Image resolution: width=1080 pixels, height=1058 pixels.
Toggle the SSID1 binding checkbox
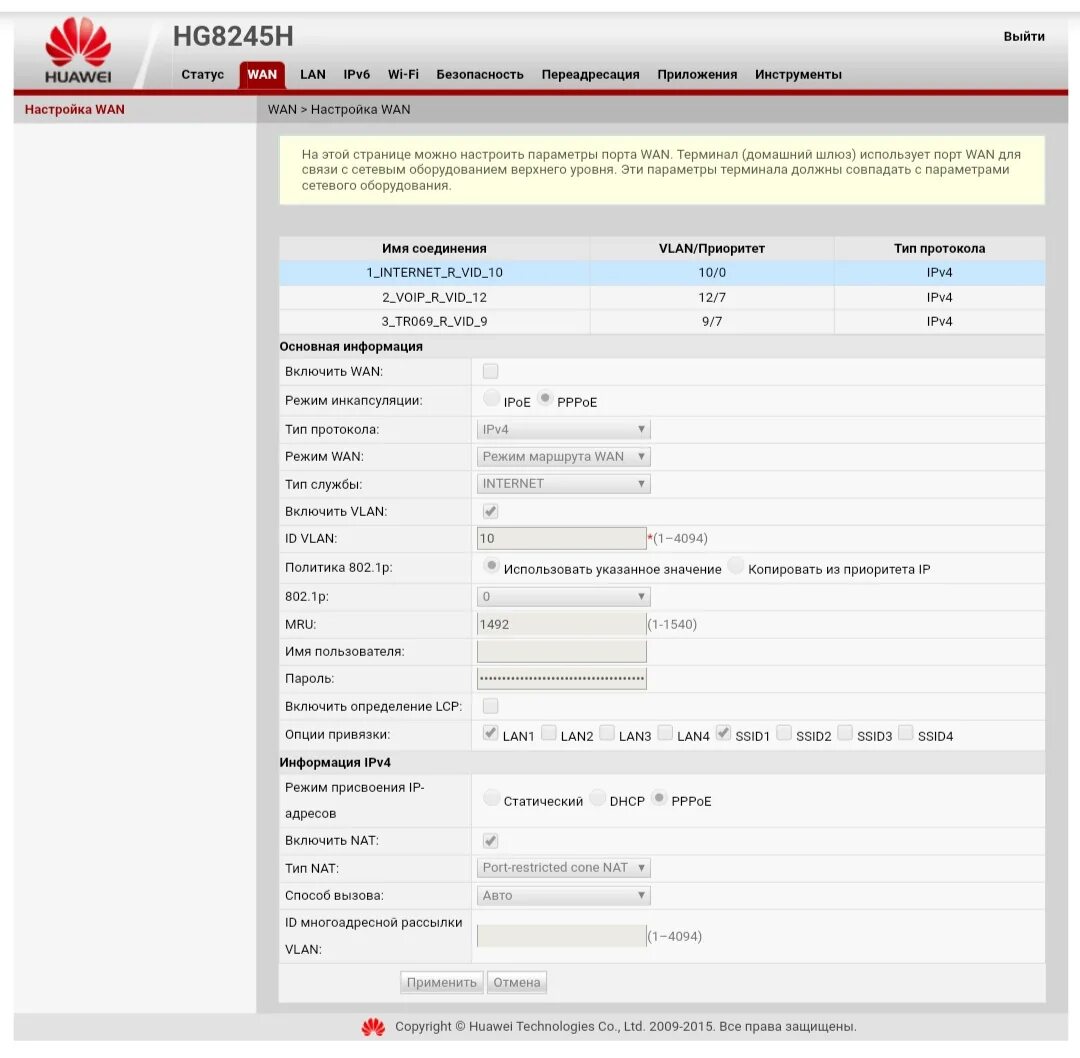coord(723,733)
